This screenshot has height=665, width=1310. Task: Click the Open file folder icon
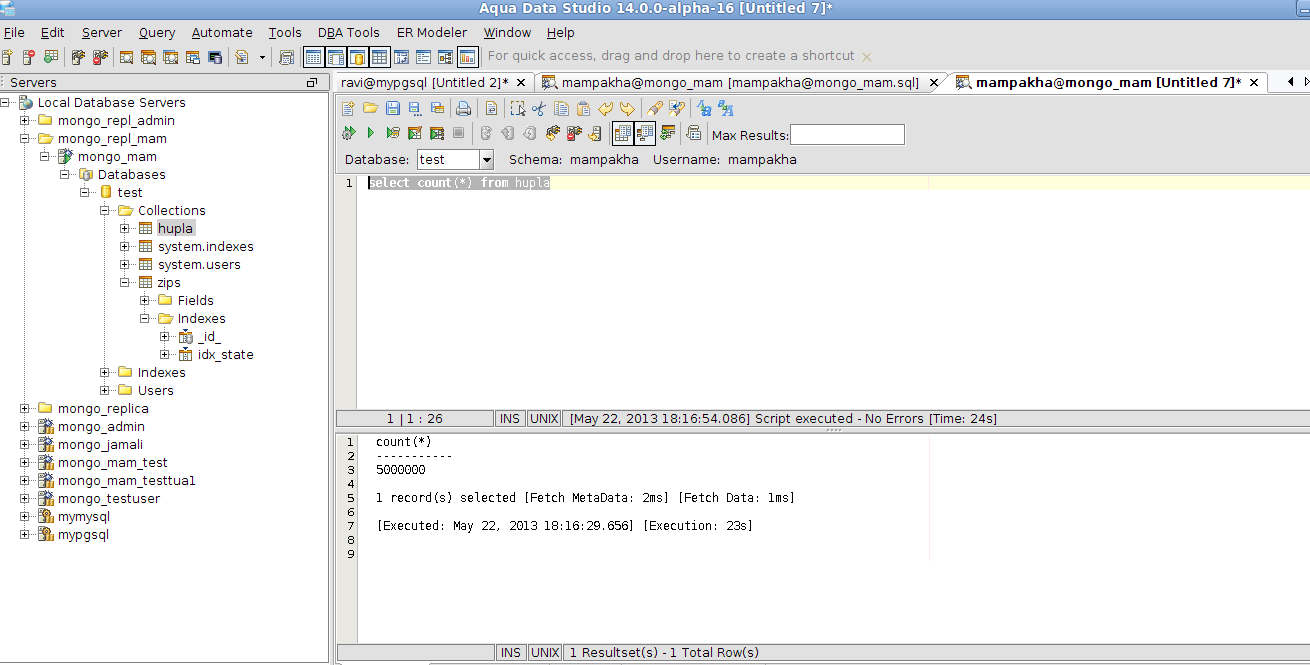click(370, 108)
